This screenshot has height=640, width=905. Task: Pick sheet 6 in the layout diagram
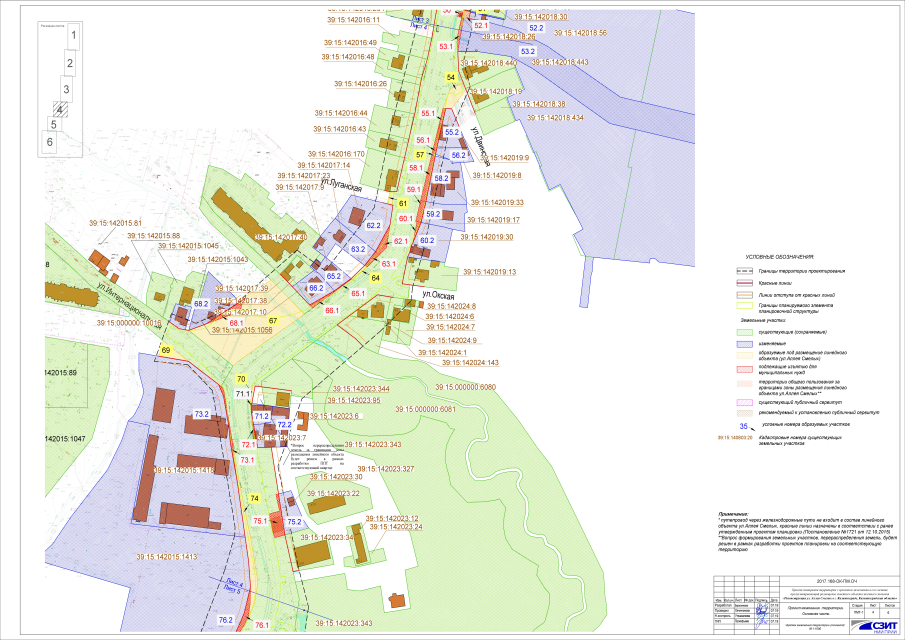pos(48,143)
